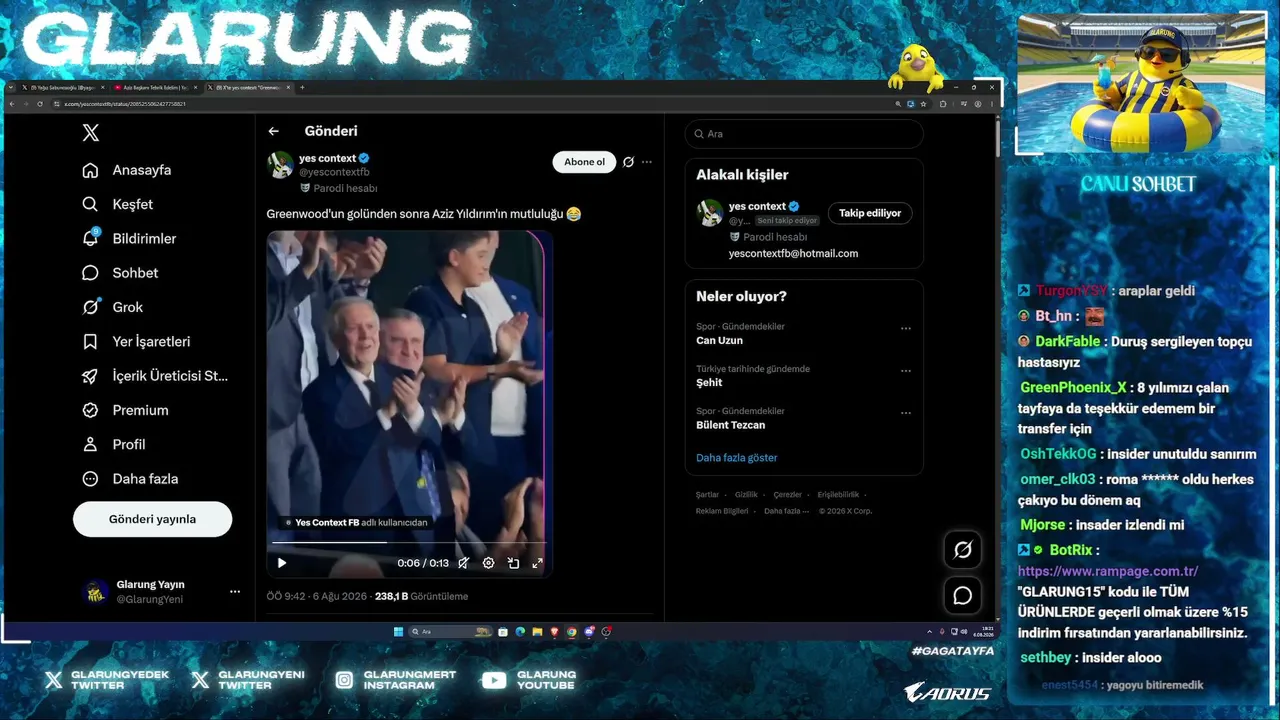The image size is (1280, 720).
Task: Expand the footer Daha fazla menu
Action: click(785, 511)
